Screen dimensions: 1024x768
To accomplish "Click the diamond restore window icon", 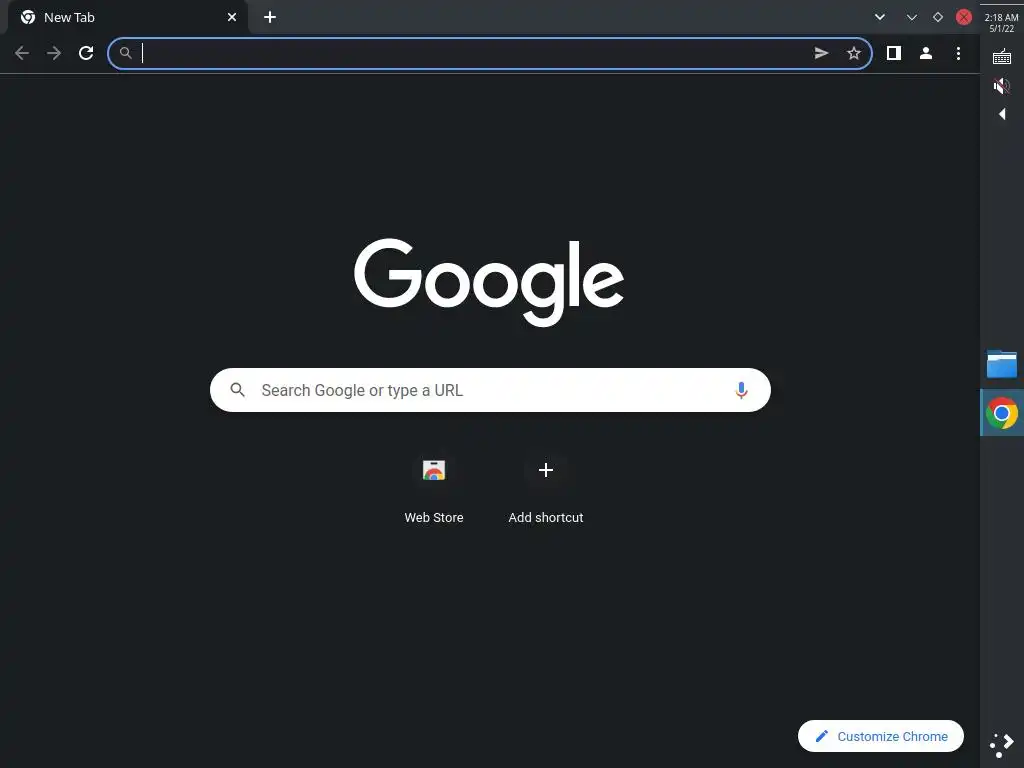I will coord(938,17).
